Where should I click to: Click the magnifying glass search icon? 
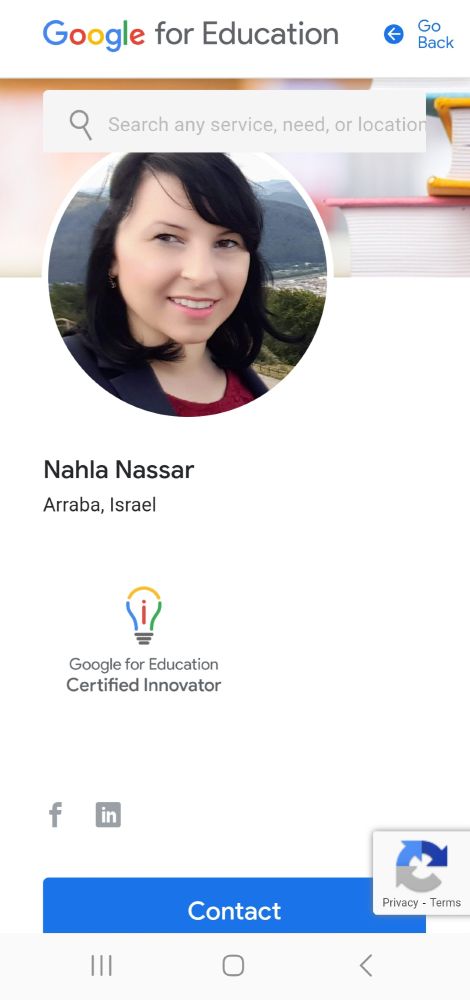pyautogui.click(x=80, y=124)
